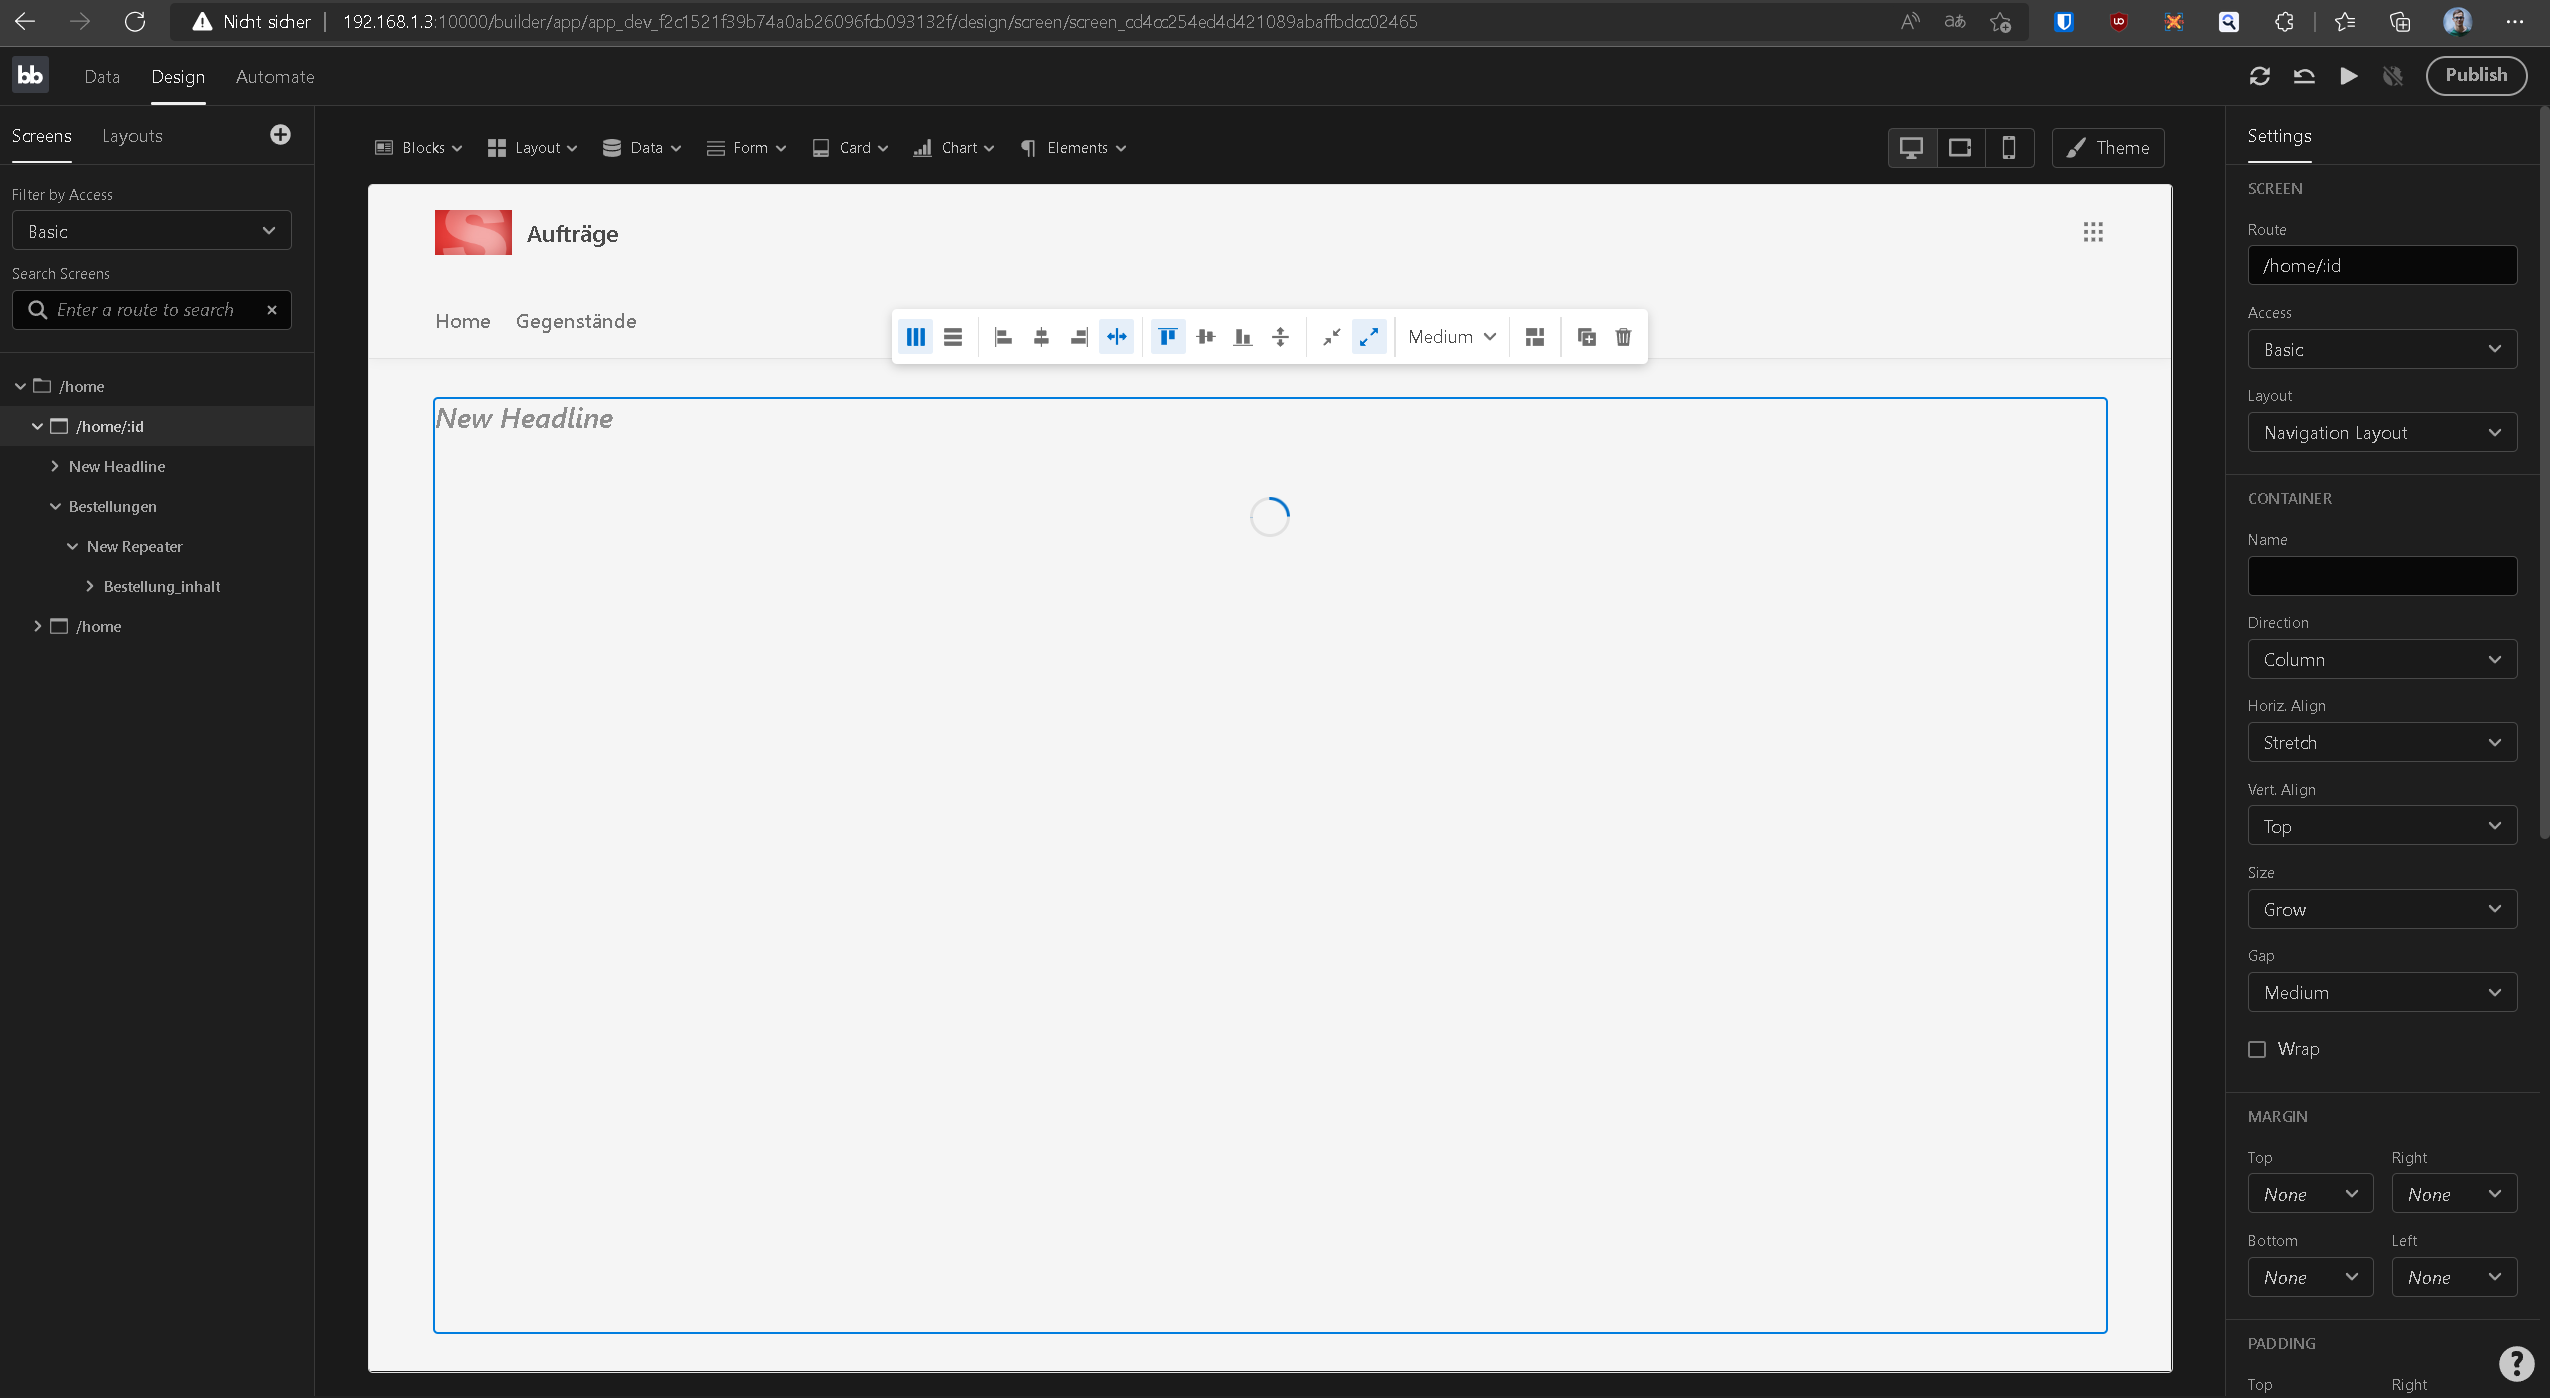This screenshot has width=2550, height=1398.
Task: Open the Theme button
Action: click(x=2108, y=148)
